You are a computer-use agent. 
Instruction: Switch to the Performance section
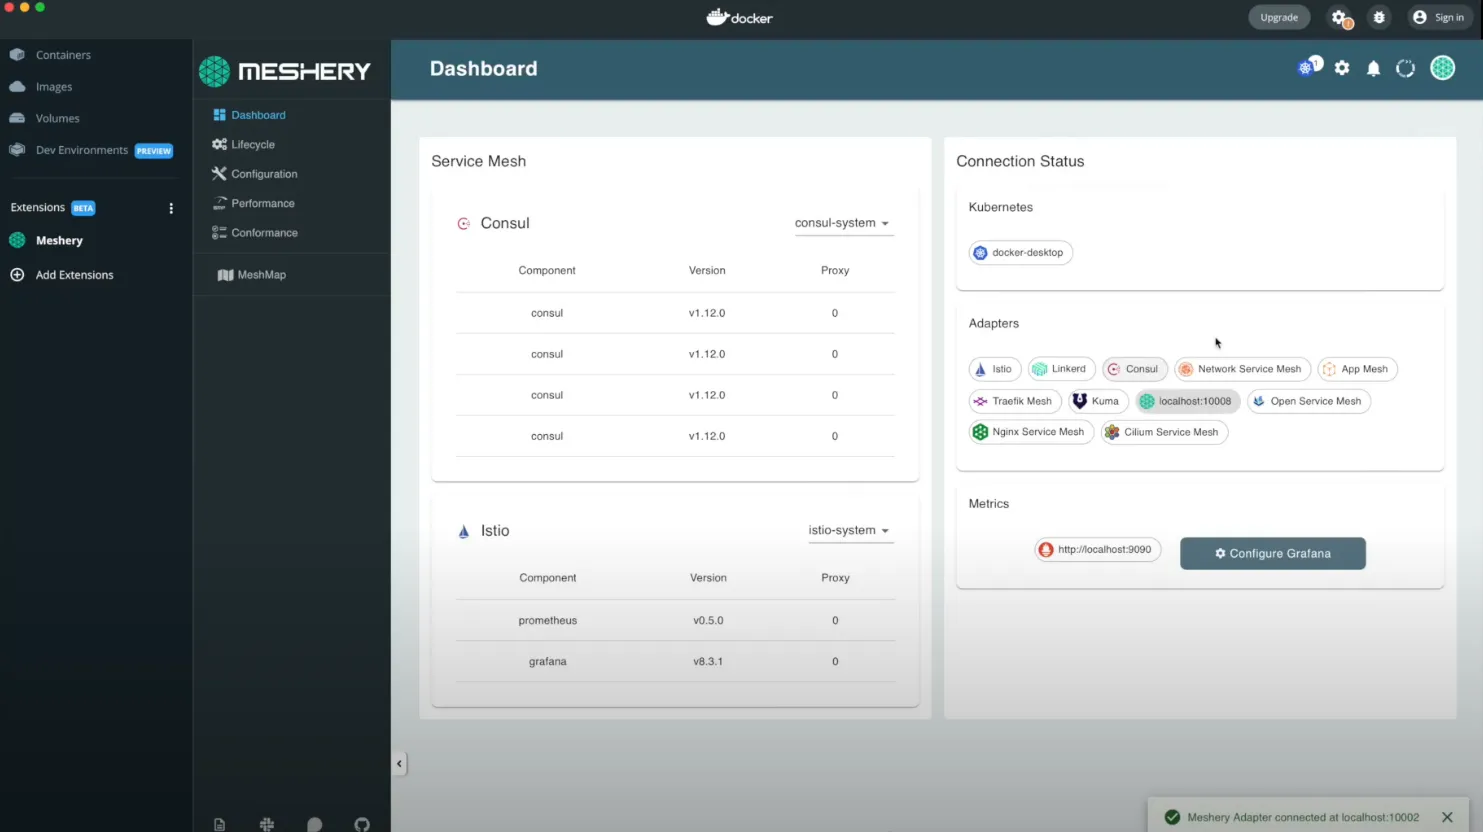point(262,203)
